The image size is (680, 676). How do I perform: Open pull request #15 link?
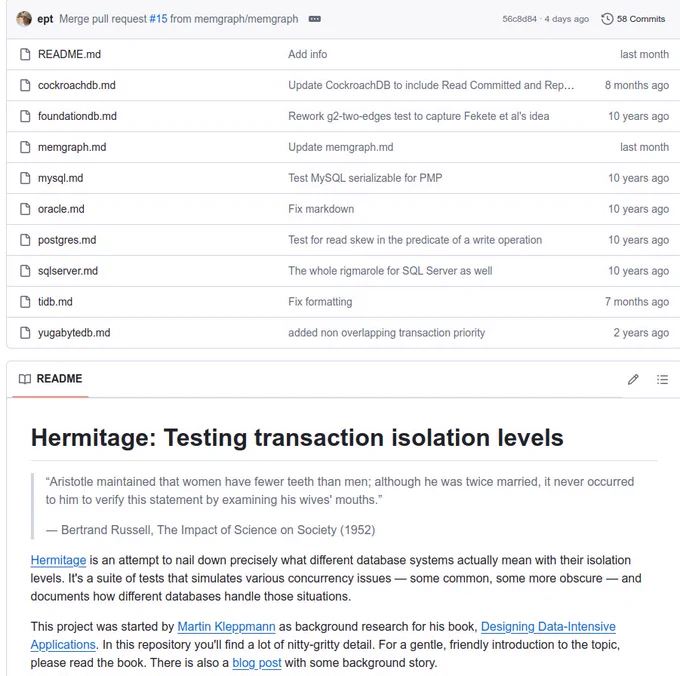158,19
